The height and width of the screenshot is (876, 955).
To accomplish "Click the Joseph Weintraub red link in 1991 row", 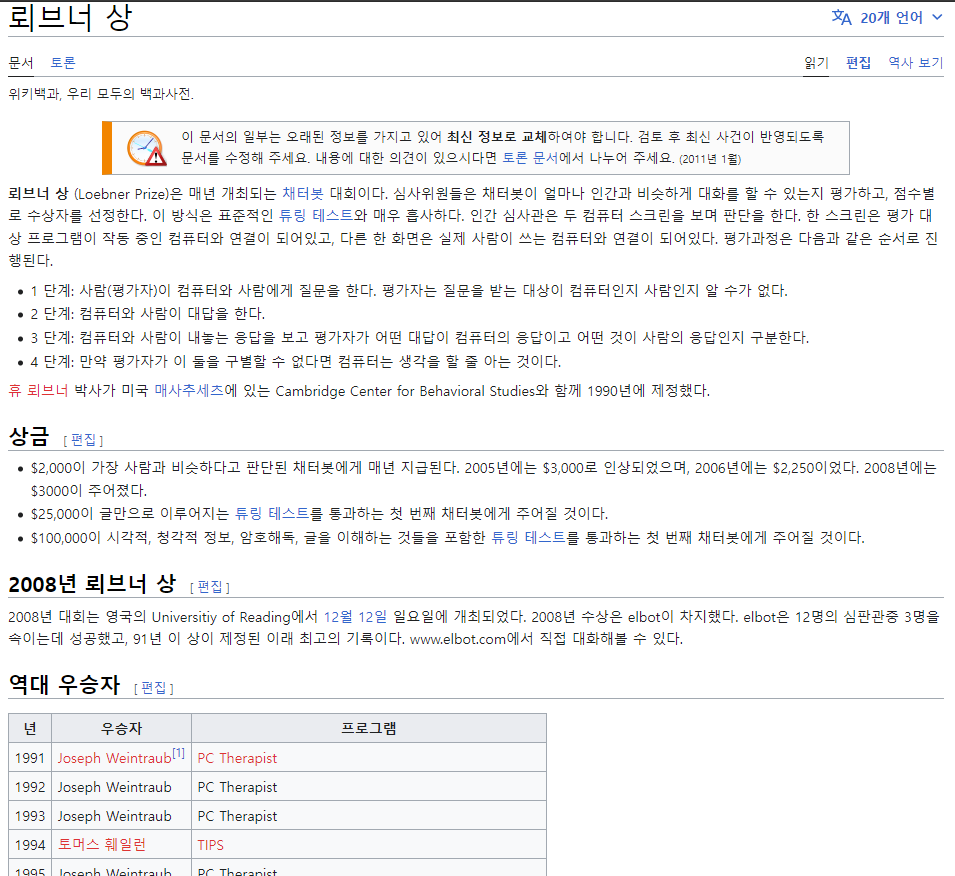I will tap(115, 758).
